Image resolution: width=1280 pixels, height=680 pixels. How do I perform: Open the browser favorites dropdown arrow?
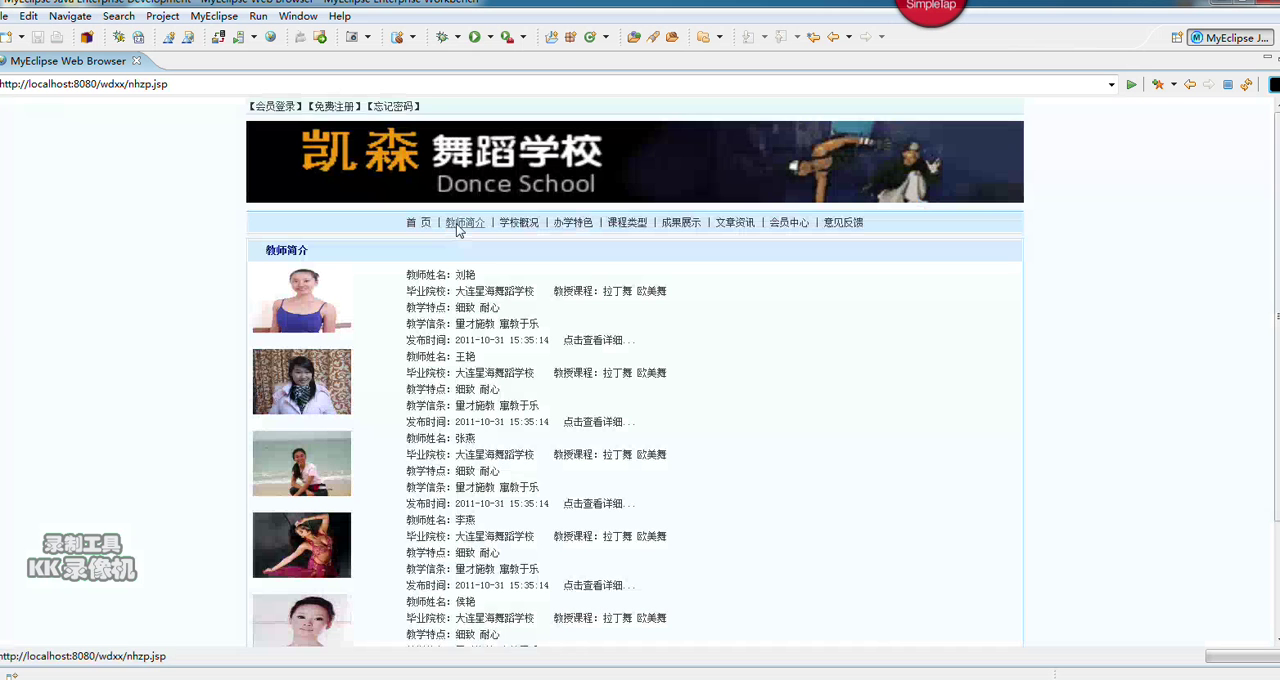1174,85
